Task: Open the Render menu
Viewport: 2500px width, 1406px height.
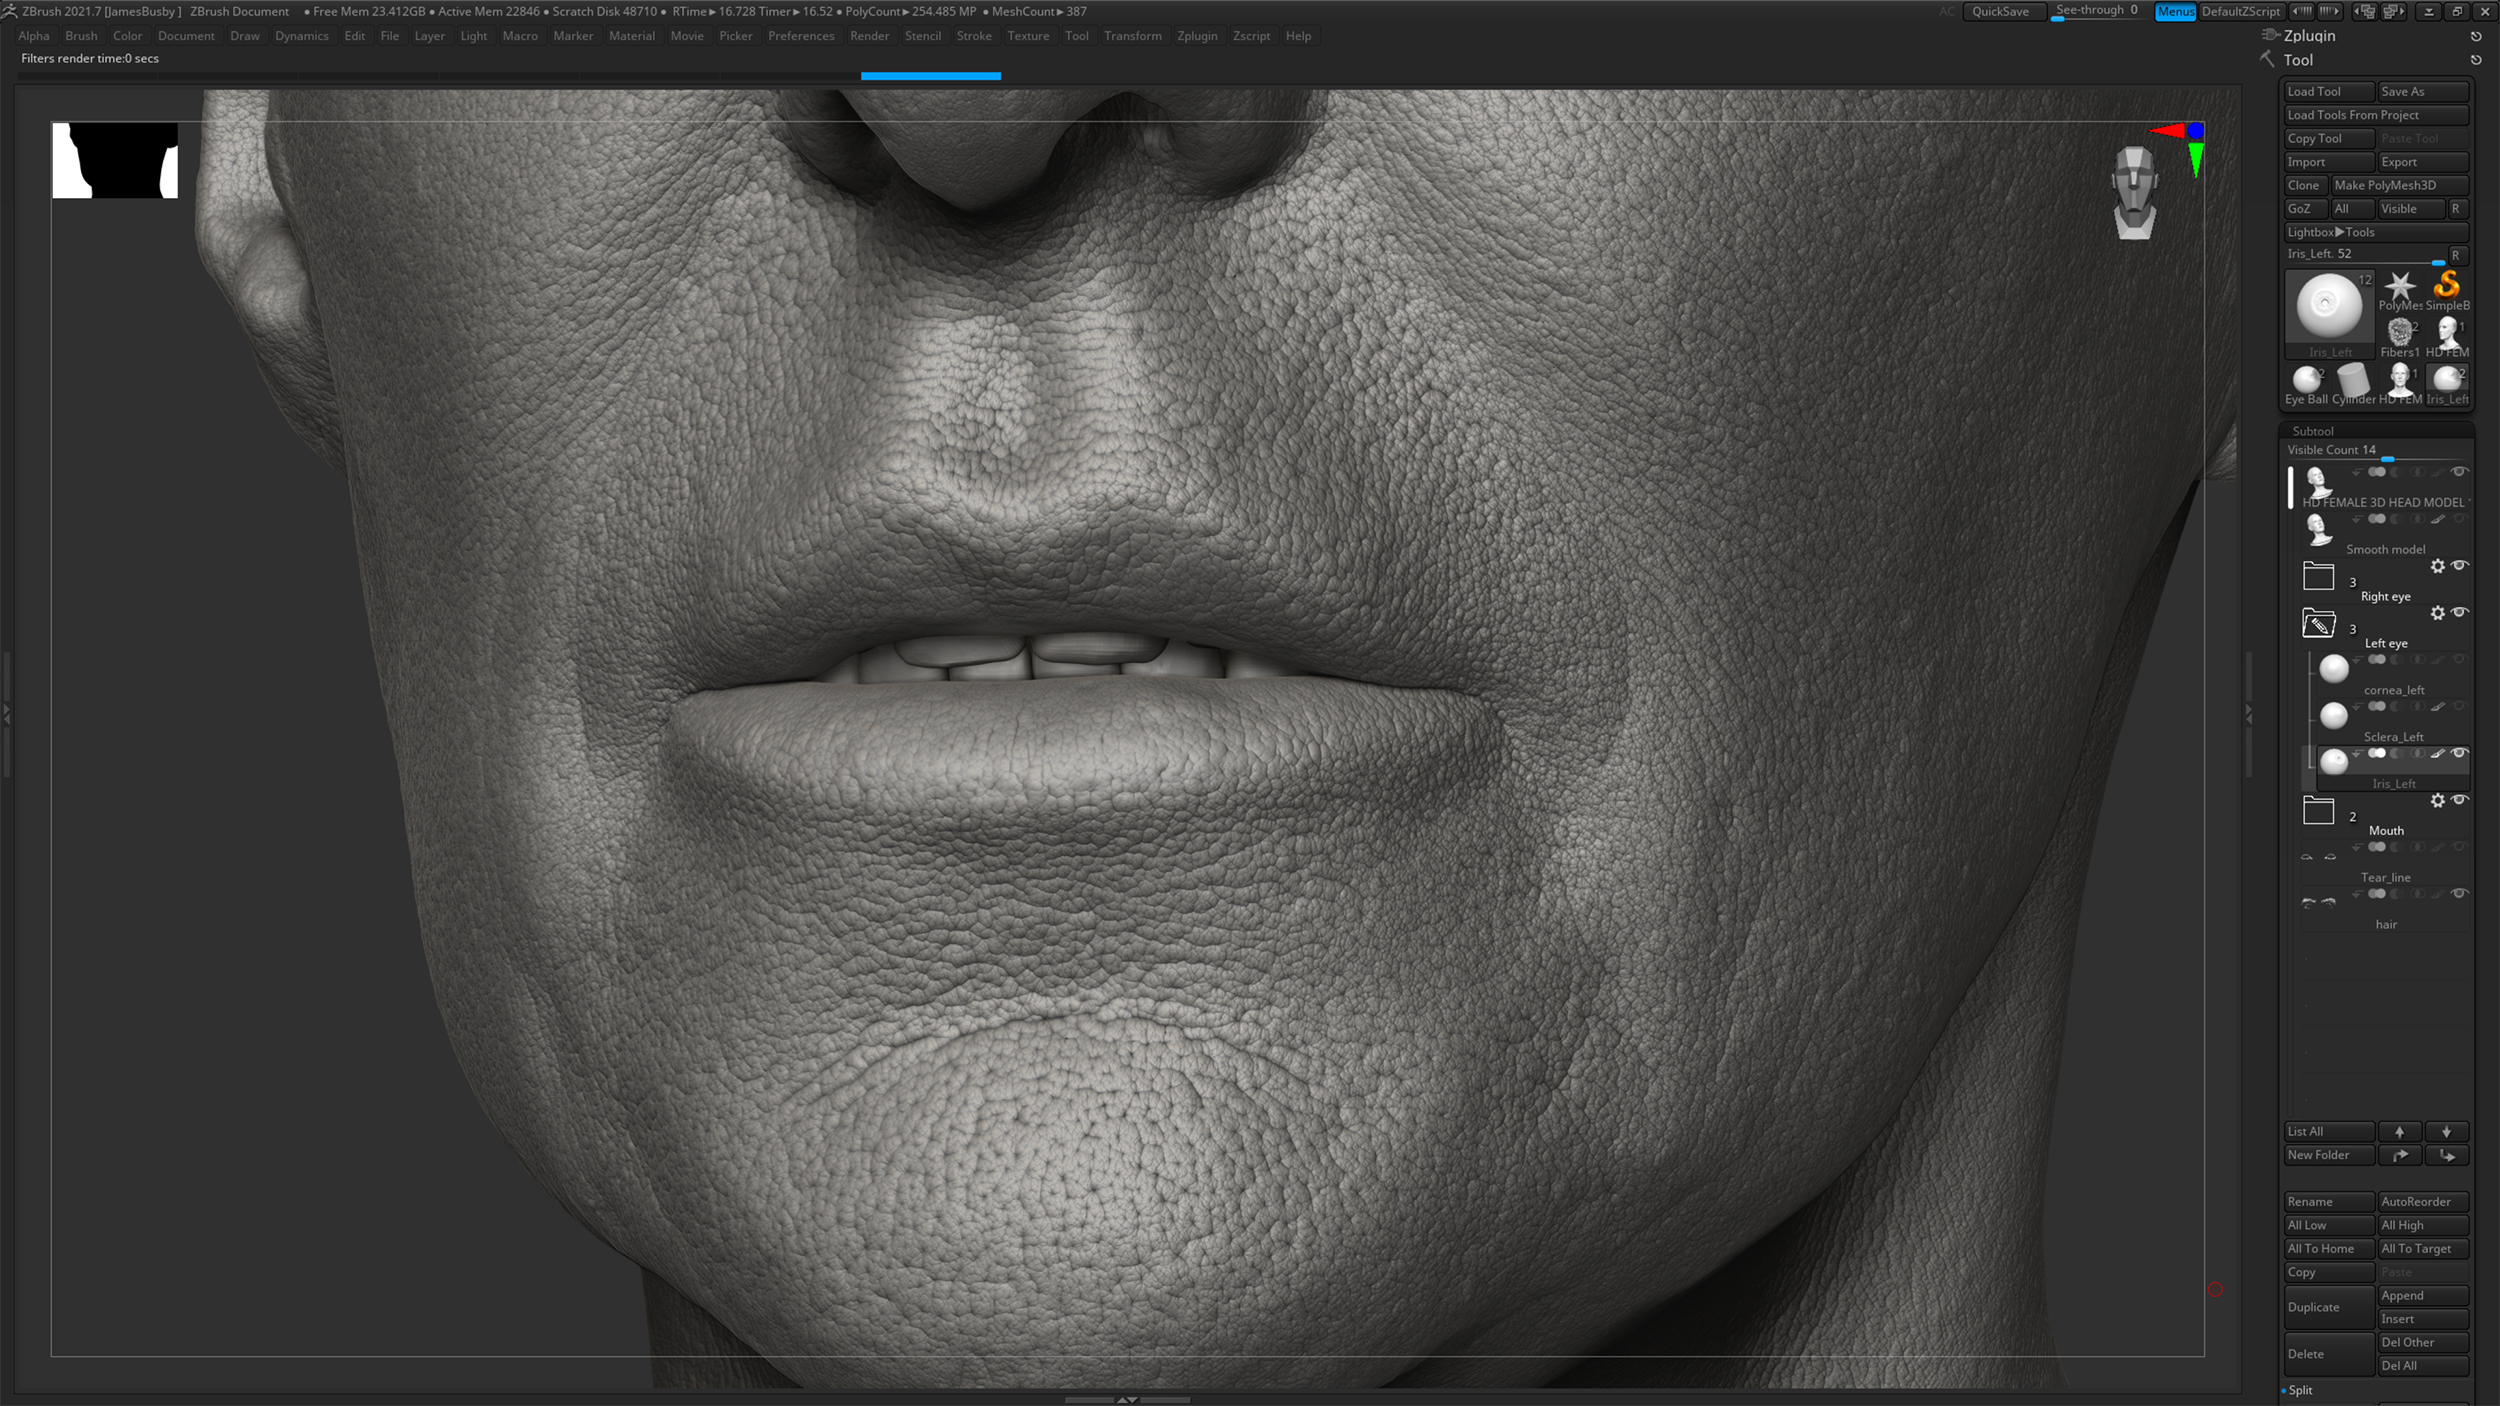Action: [x=869, y=35]
